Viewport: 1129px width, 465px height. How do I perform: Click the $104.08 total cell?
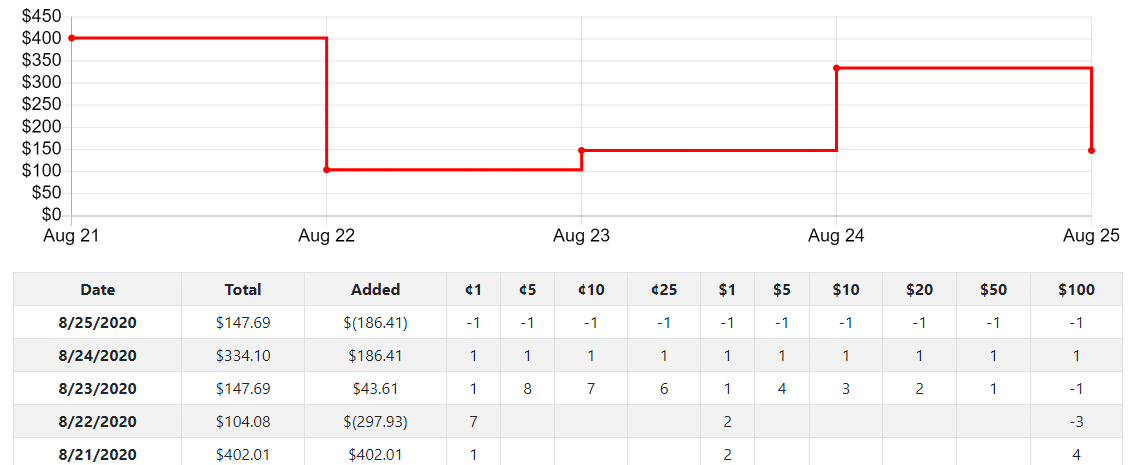coord(243,422)
